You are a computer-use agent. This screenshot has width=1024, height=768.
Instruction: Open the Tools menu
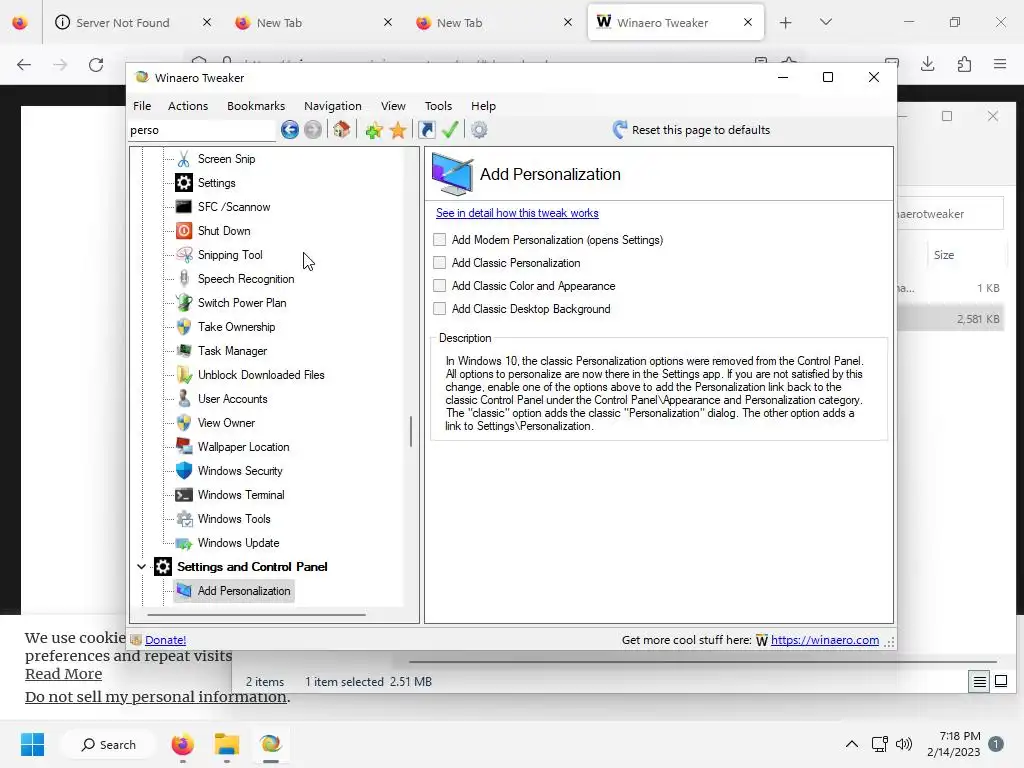(x=438, y=106)
